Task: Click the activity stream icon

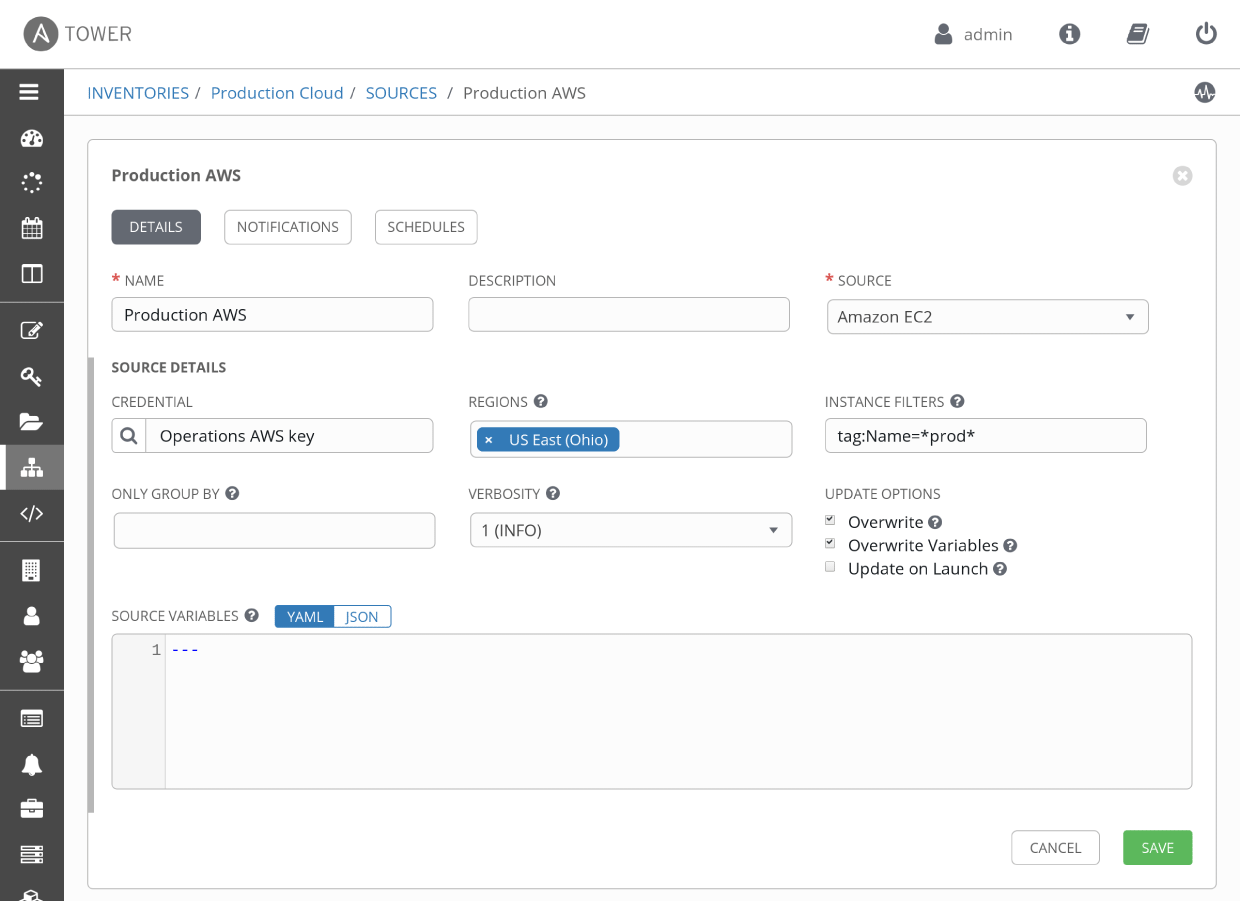Action: pyautogui.click(x=1204, y=93)
